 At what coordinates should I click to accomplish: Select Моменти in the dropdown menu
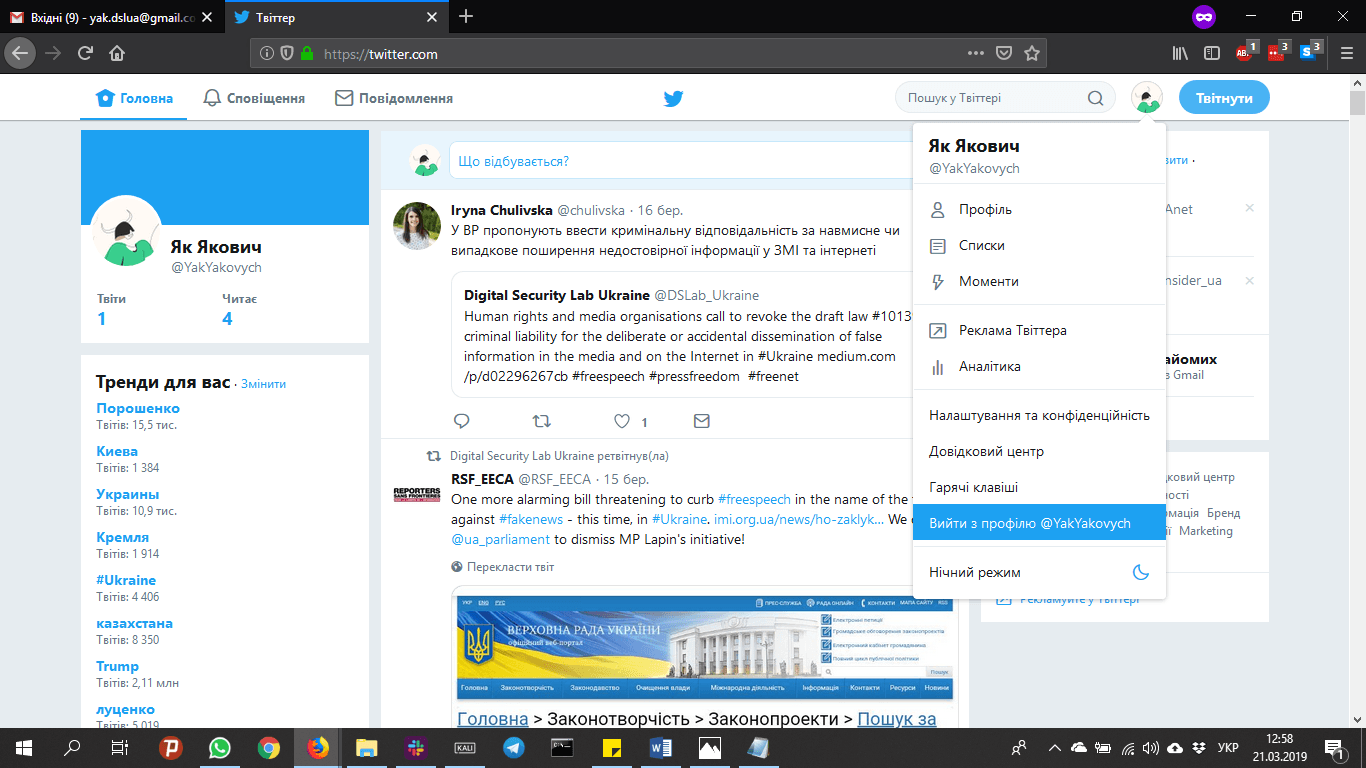coord(1039,281)
